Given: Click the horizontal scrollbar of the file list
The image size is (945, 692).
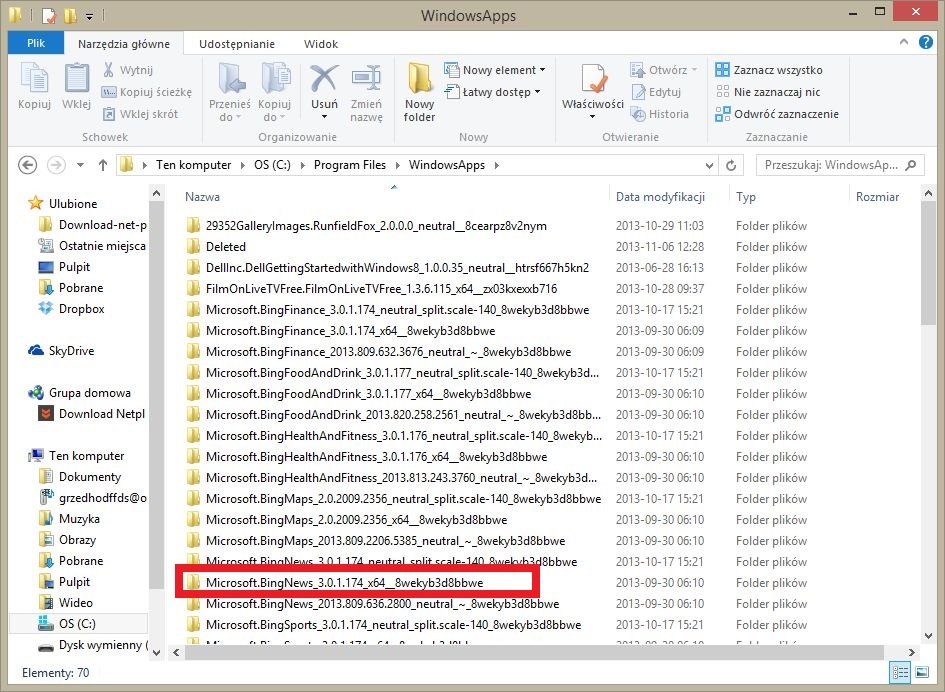Looking at the screenshot, I should tap(534, 652).
